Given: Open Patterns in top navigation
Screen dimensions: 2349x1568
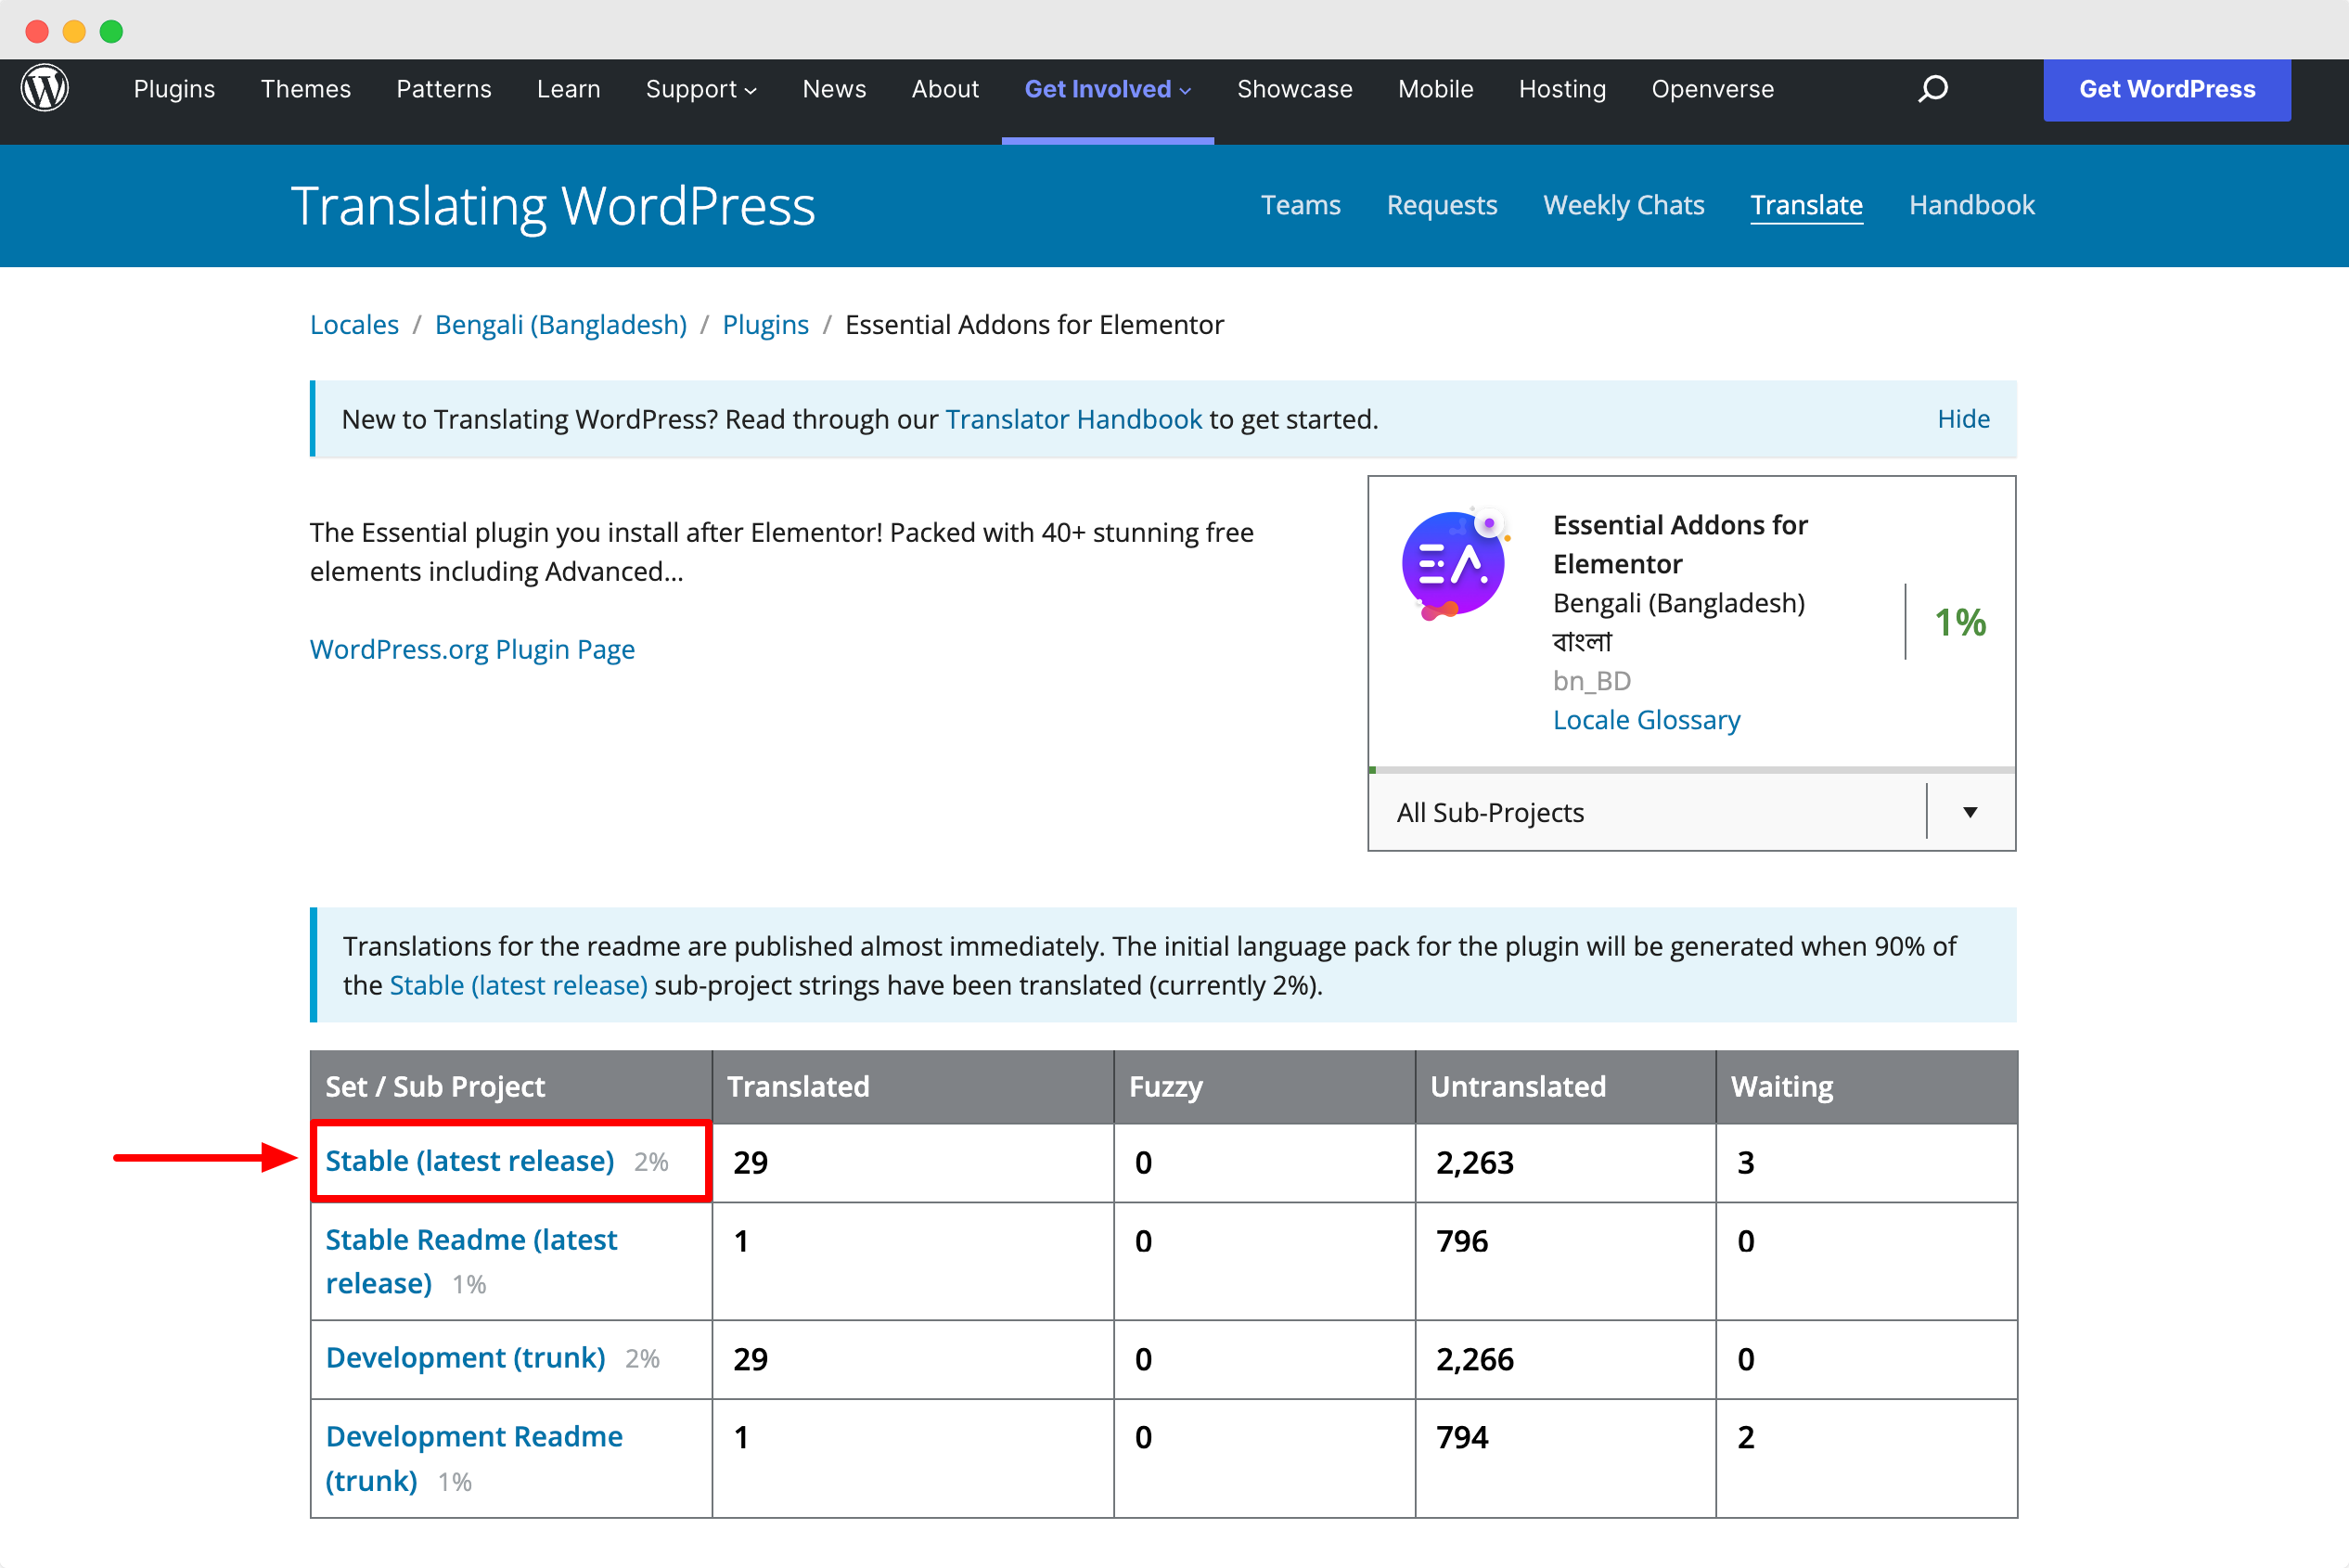Looking at the screenshot, I should (443, 89).
